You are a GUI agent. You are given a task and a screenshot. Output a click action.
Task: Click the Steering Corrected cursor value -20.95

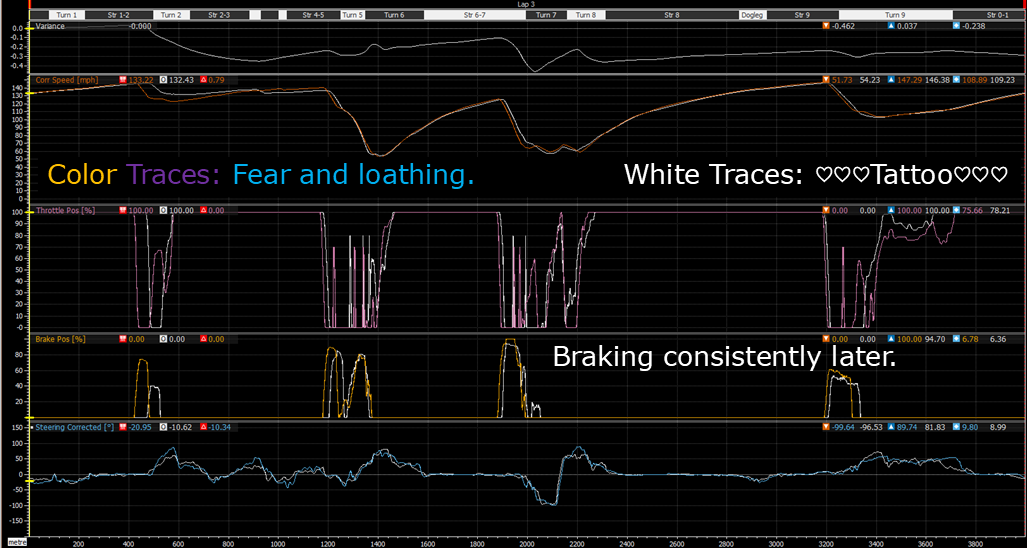141,427
